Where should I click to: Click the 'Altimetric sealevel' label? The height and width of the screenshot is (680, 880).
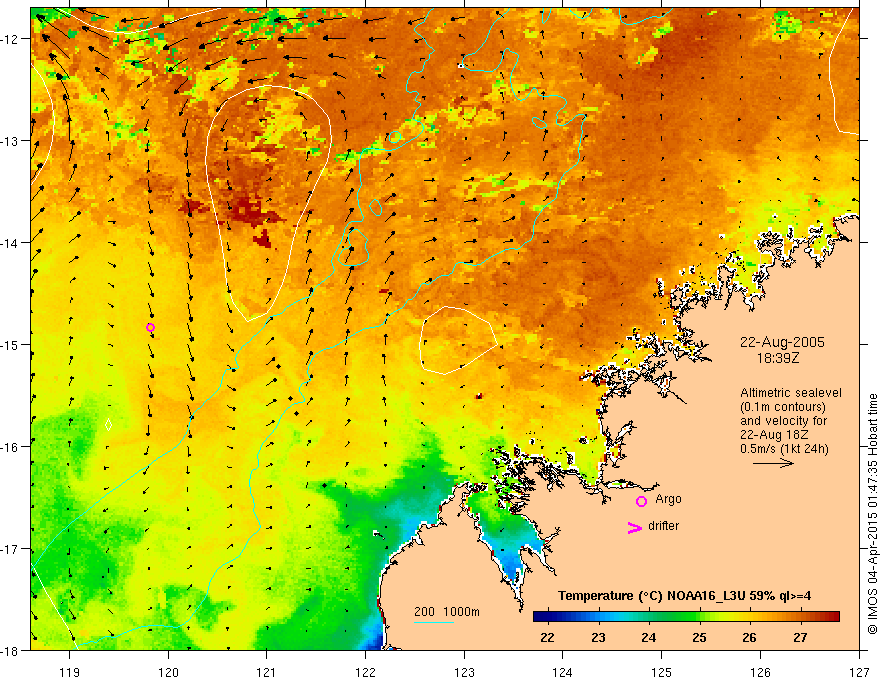click(791, 393)
